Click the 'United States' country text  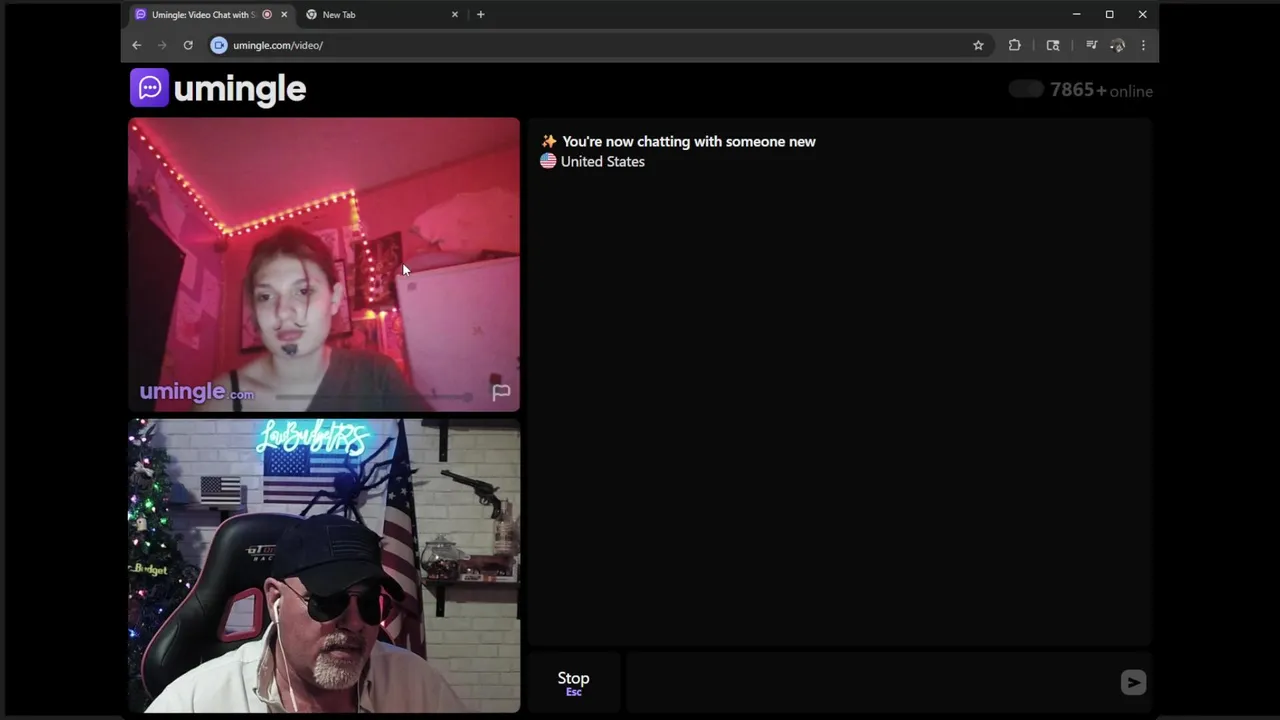[x=603, y=161]
